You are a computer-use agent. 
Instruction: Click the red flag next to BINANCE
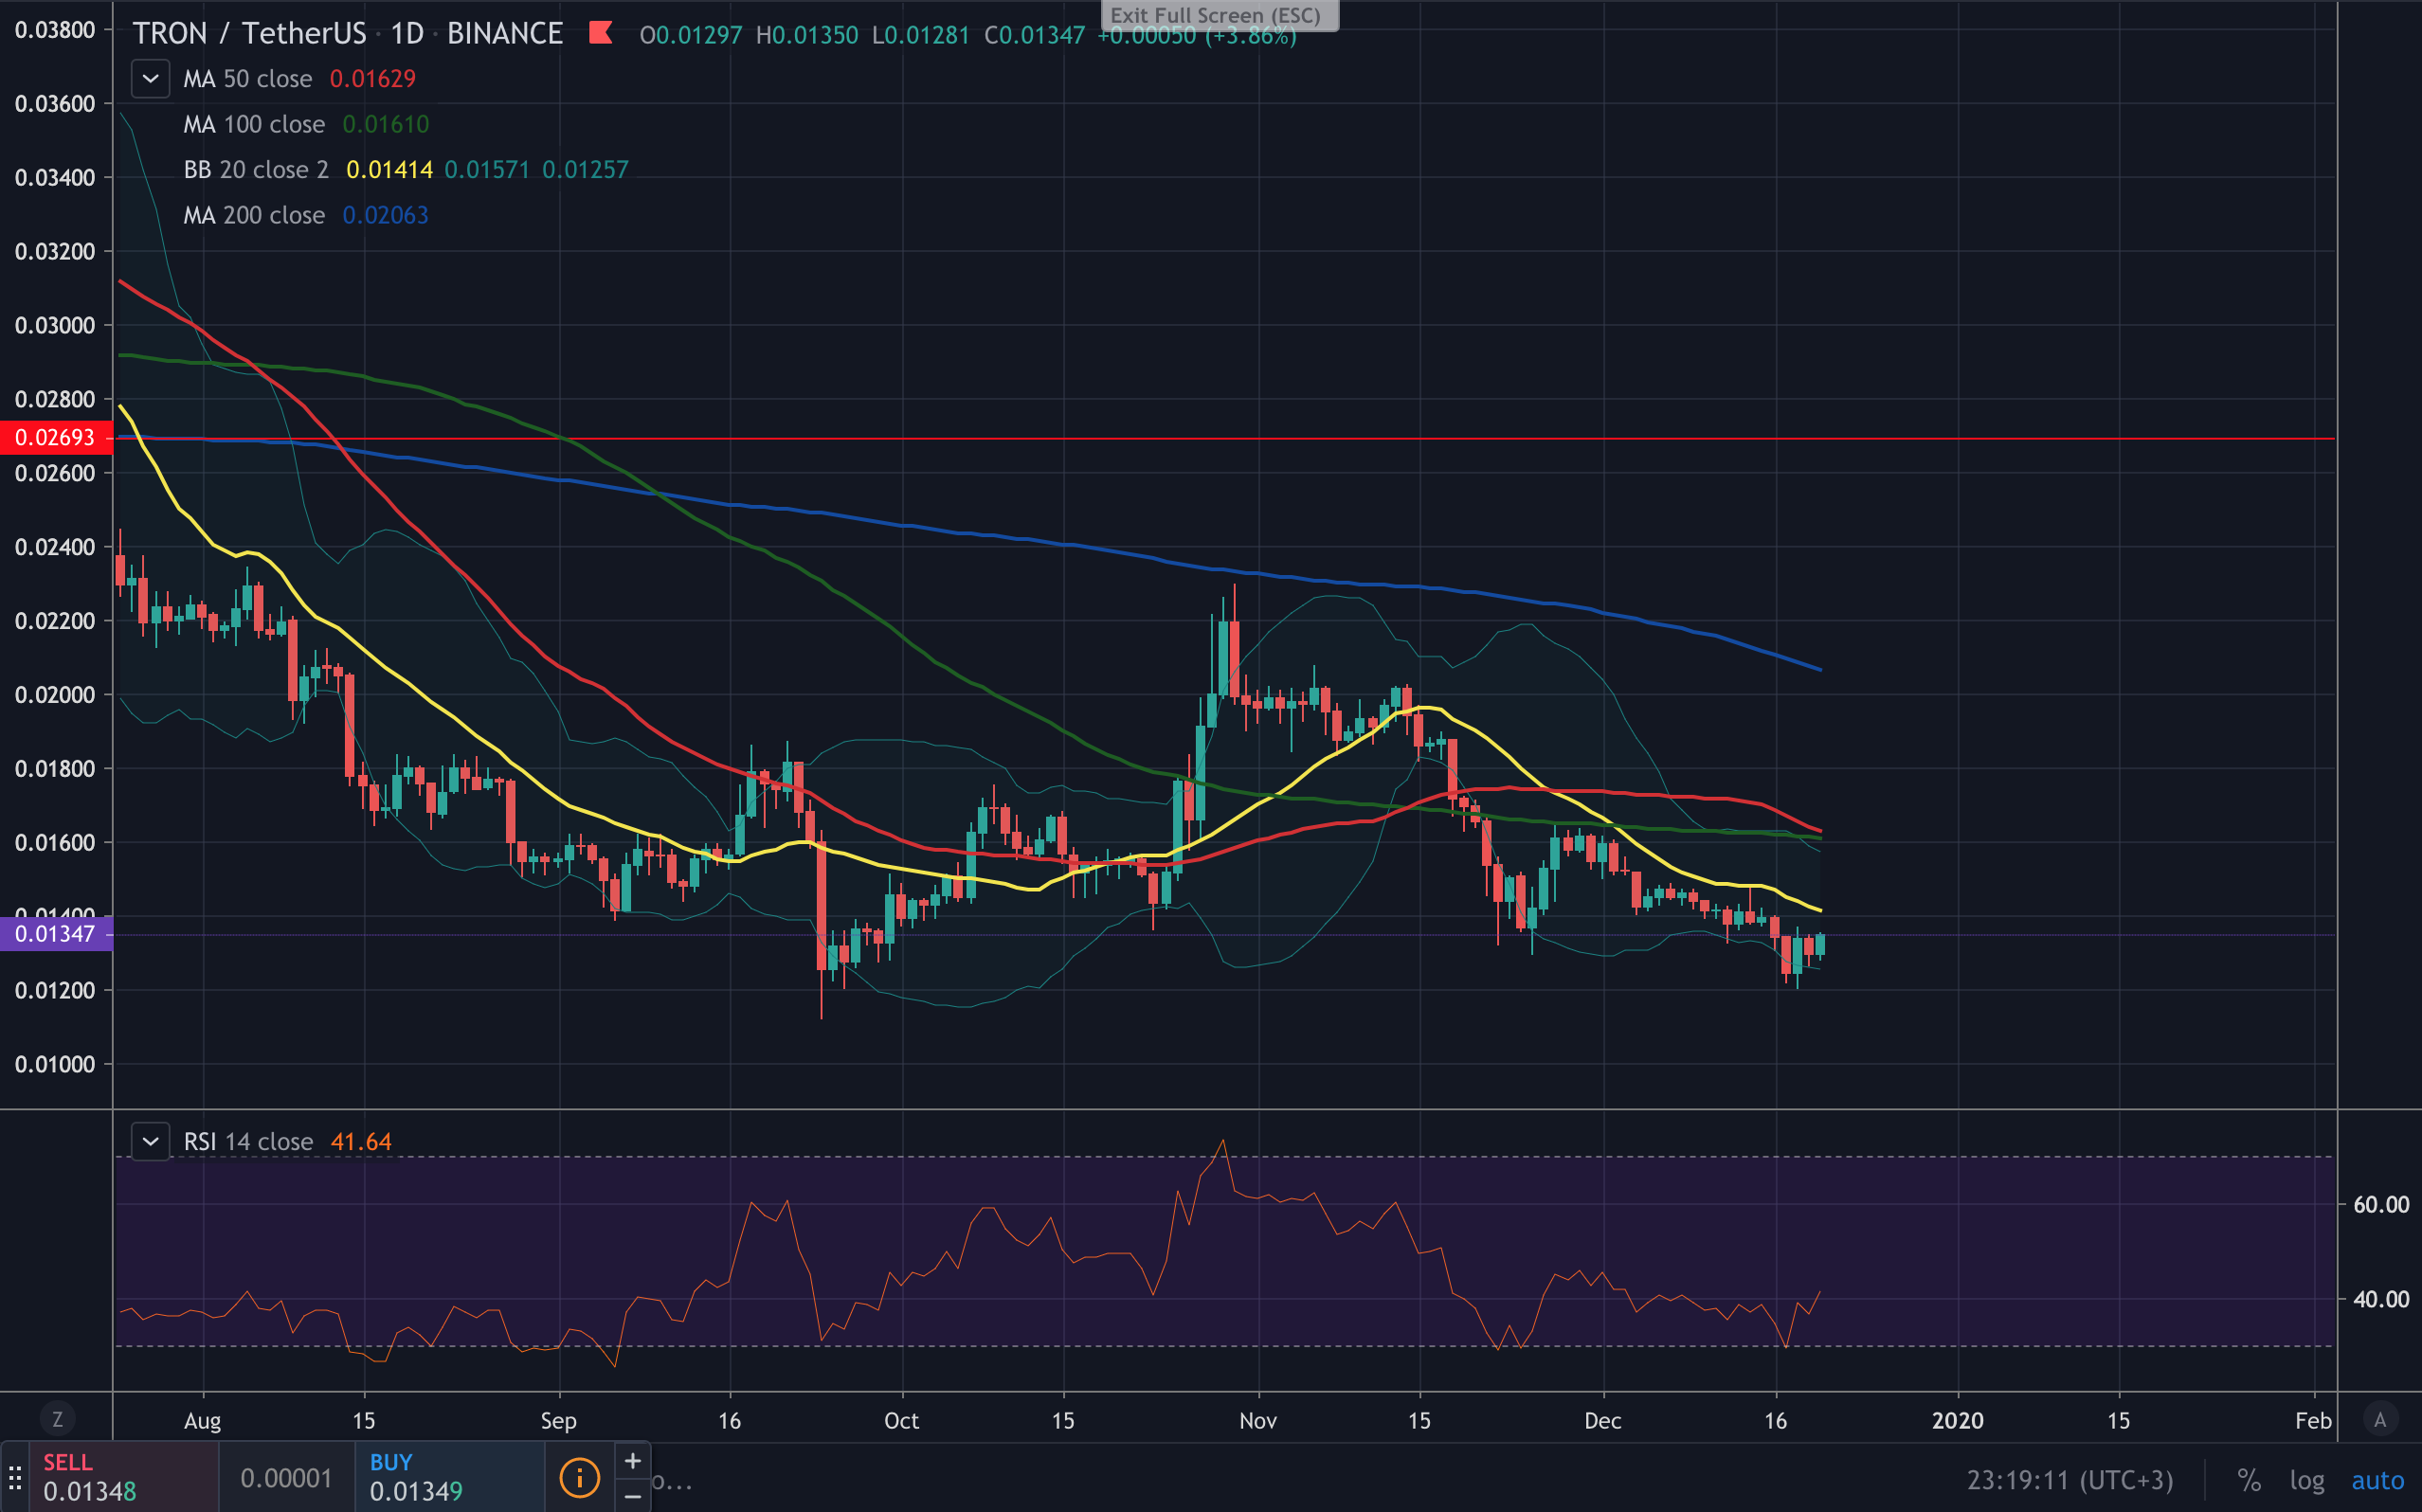(x=600, y=33)
